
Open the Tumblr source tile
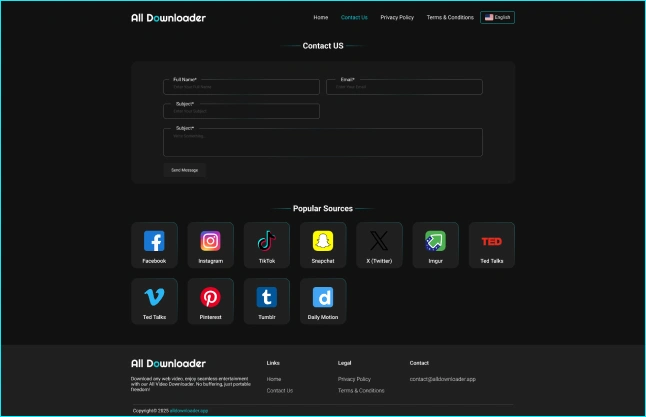pyautogui.click(x=267, y=298)
